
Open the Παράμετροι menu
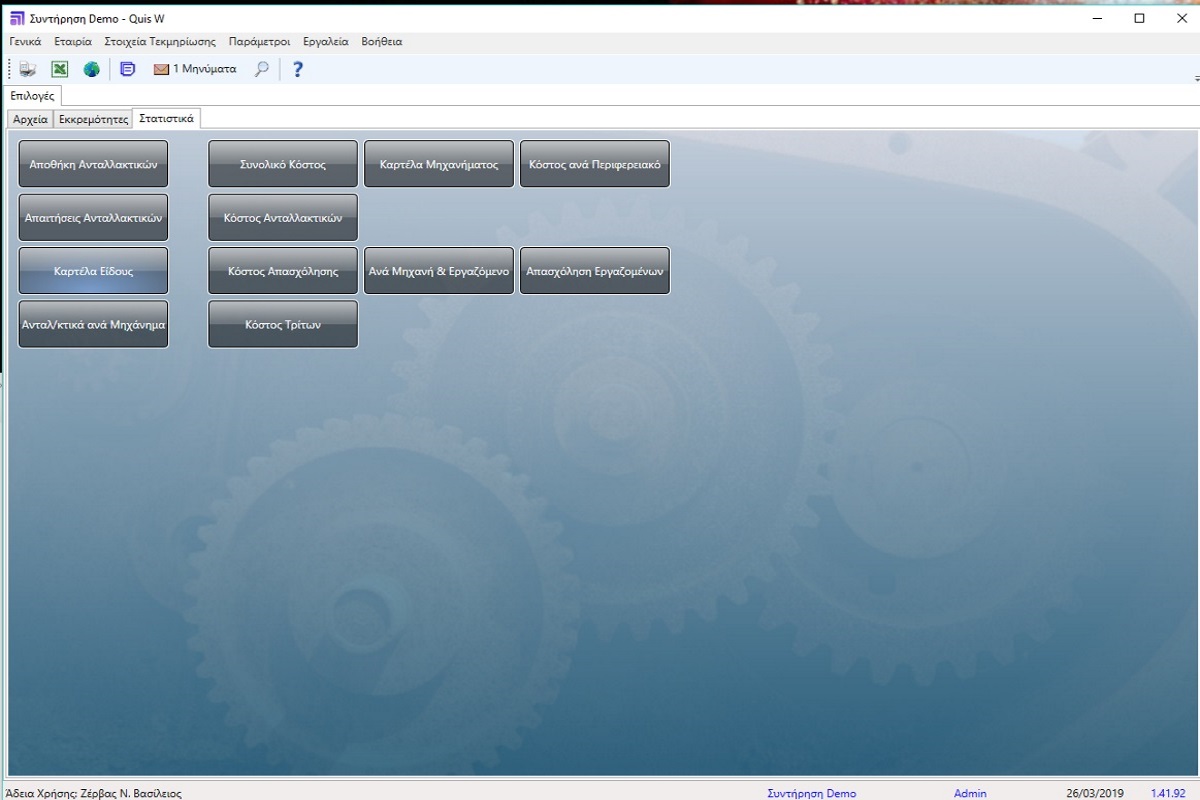(259, 42)
